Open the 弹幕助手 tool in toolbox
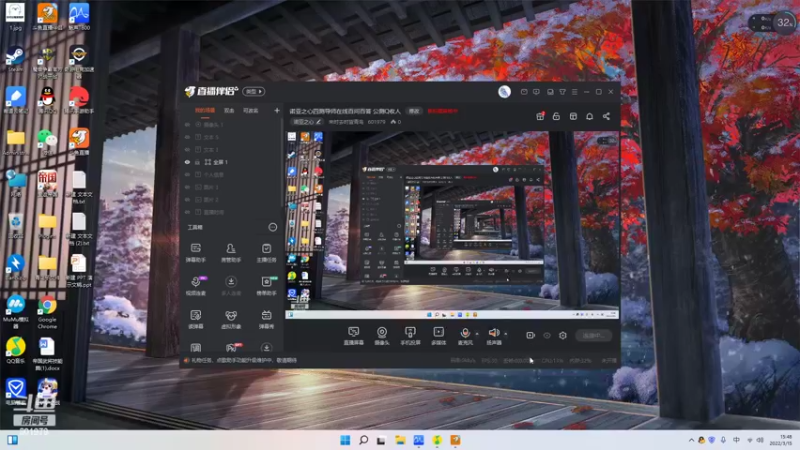 pos(195,253)
